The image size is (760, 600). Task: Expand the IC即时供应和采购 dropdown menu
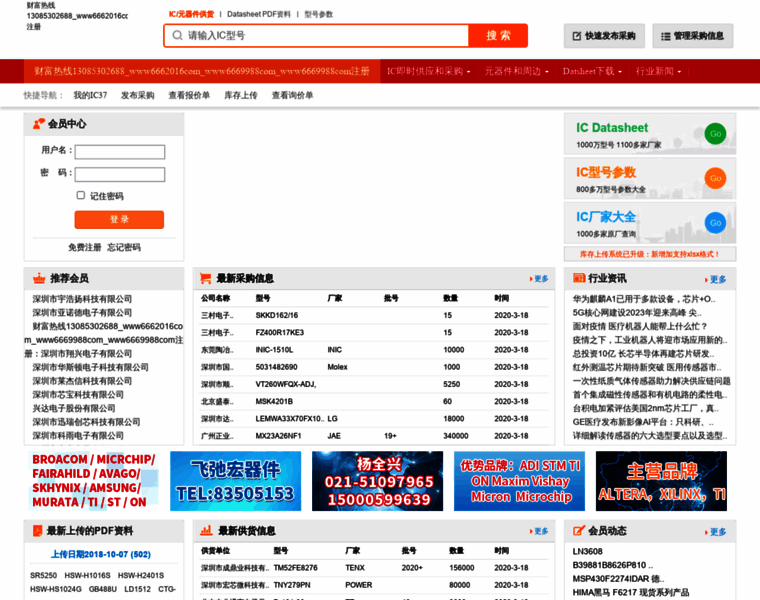click(x=428, y=71)
